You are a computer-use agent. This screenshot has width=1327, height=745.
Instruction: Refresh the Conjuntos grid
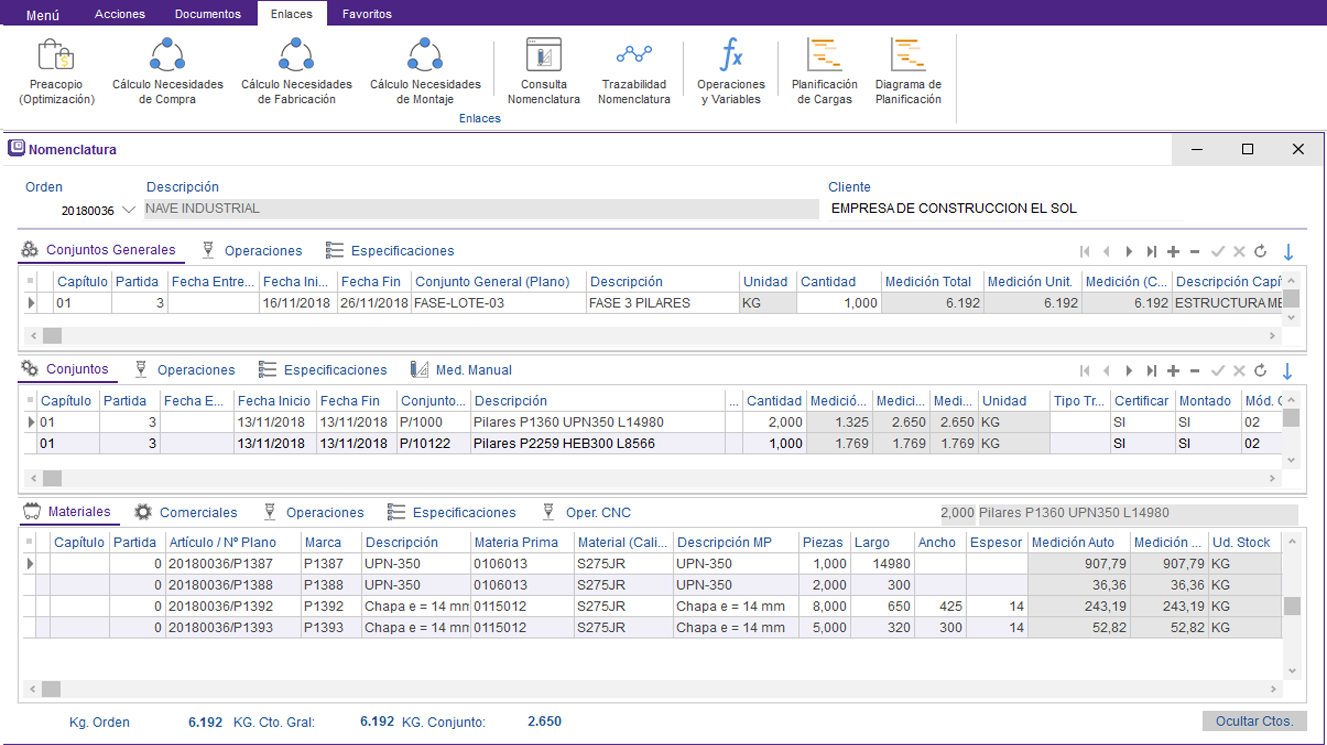1260,371
